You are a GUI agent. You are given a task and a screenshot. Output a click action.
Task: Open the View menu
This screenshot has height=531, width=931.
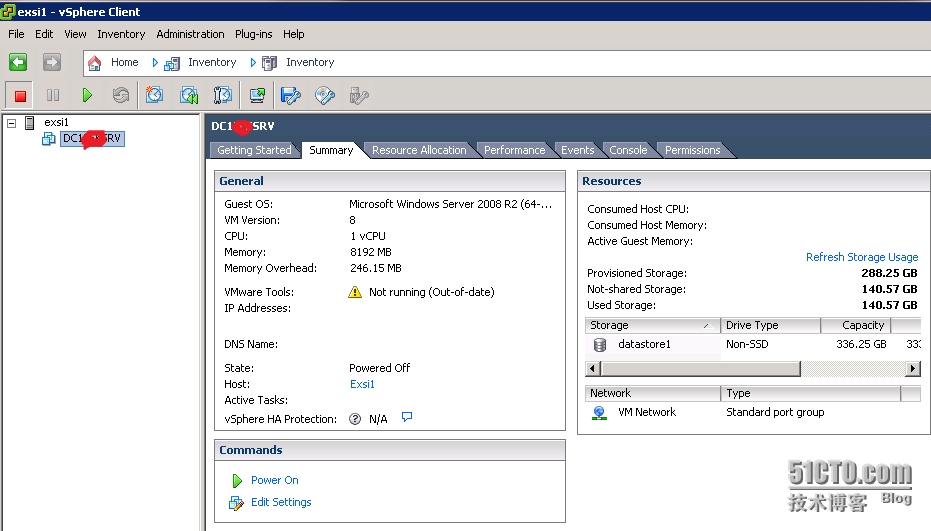pos(75,34)
